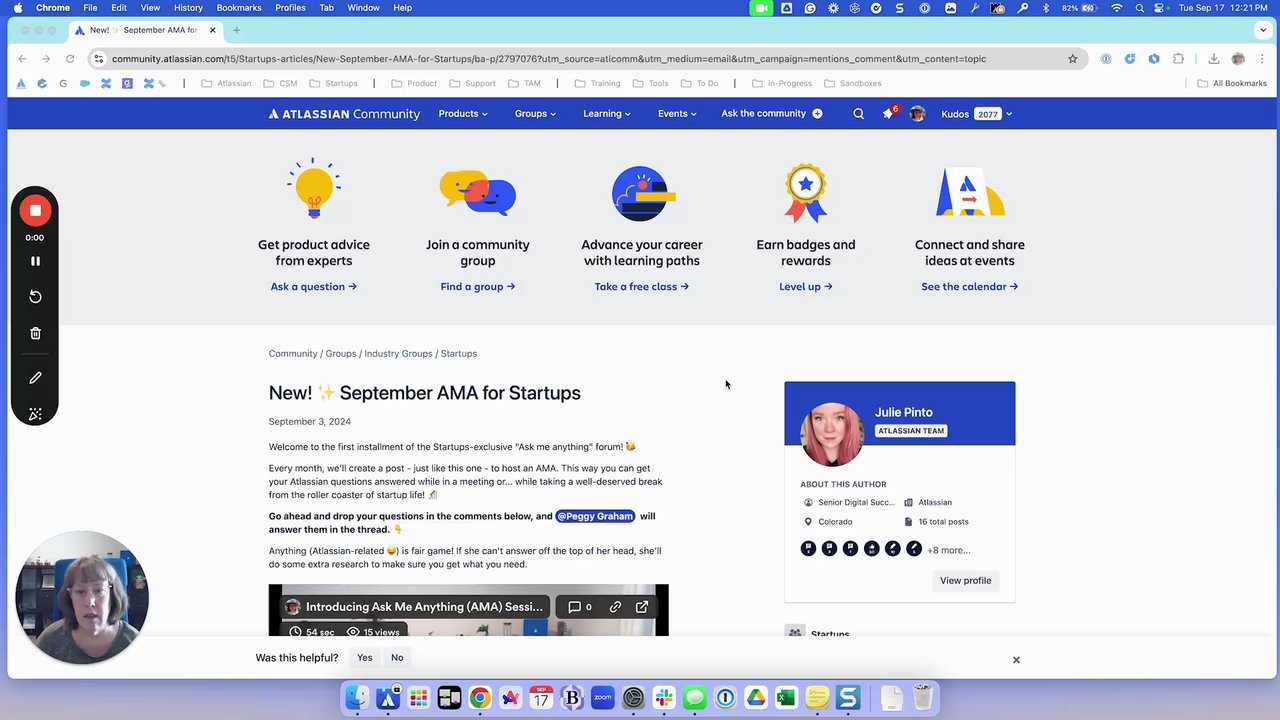Click the sparkle effects icon in recorder panel
Screen dimensions: 1280x720
pos(35,414)
